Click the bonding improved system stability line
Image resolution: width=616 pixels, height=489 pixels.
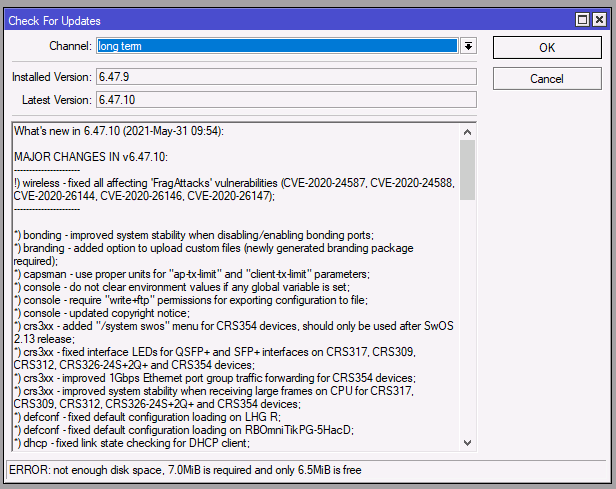[x=194, y=235]
